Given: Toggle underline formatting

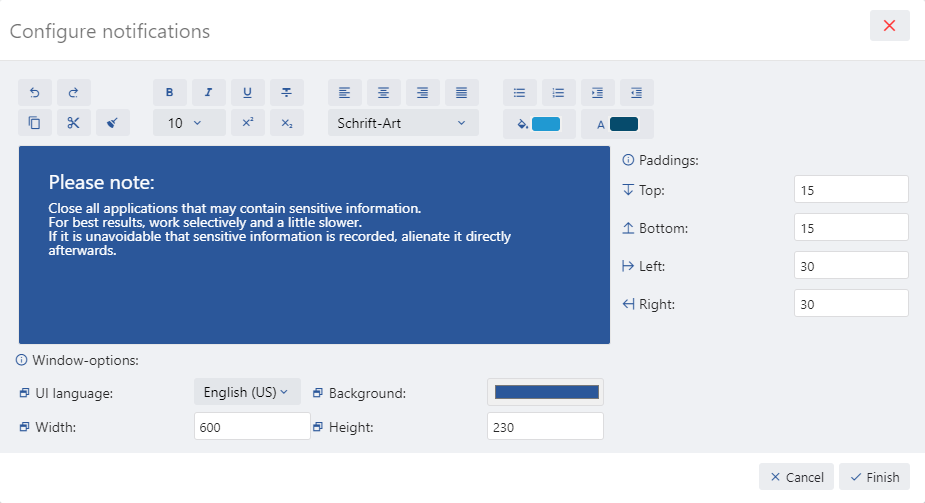Looking at the screenshot, I should [247, 93].
